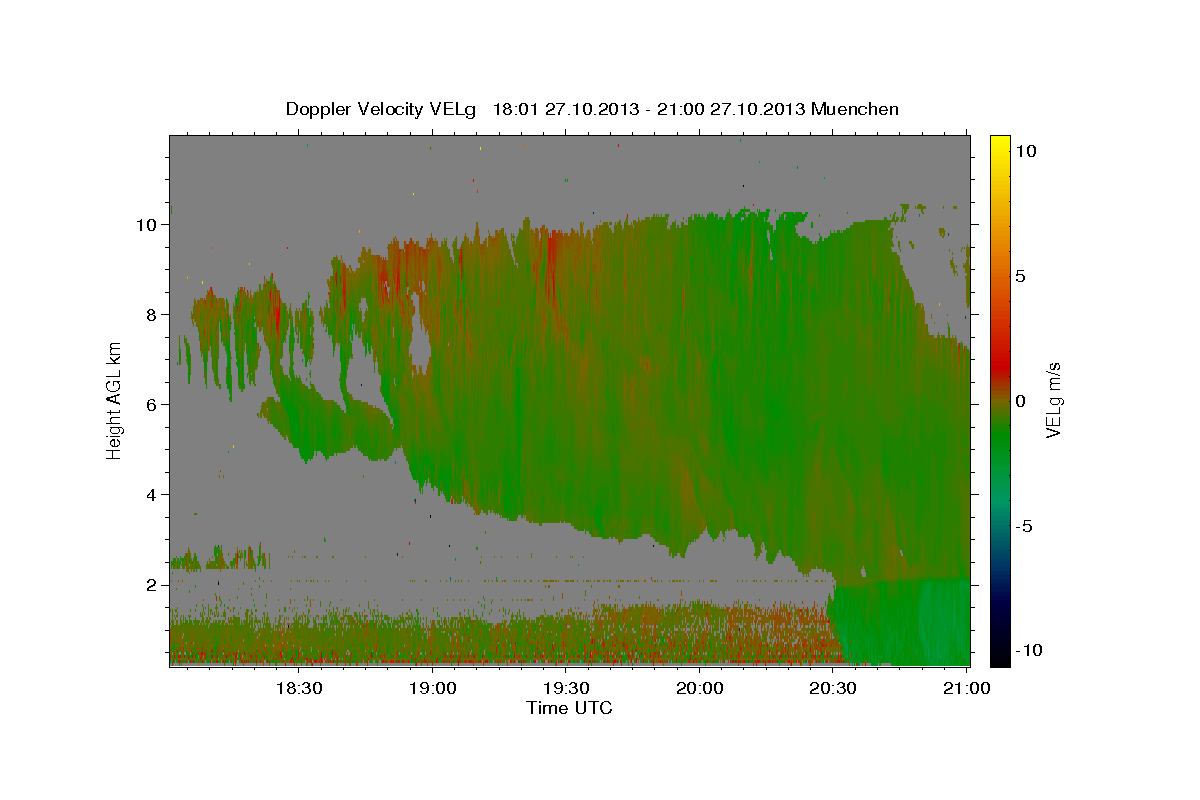Click the '20:30' time axis label
The height and width of the screenshot is (800, 1200).
click(833, 688)
